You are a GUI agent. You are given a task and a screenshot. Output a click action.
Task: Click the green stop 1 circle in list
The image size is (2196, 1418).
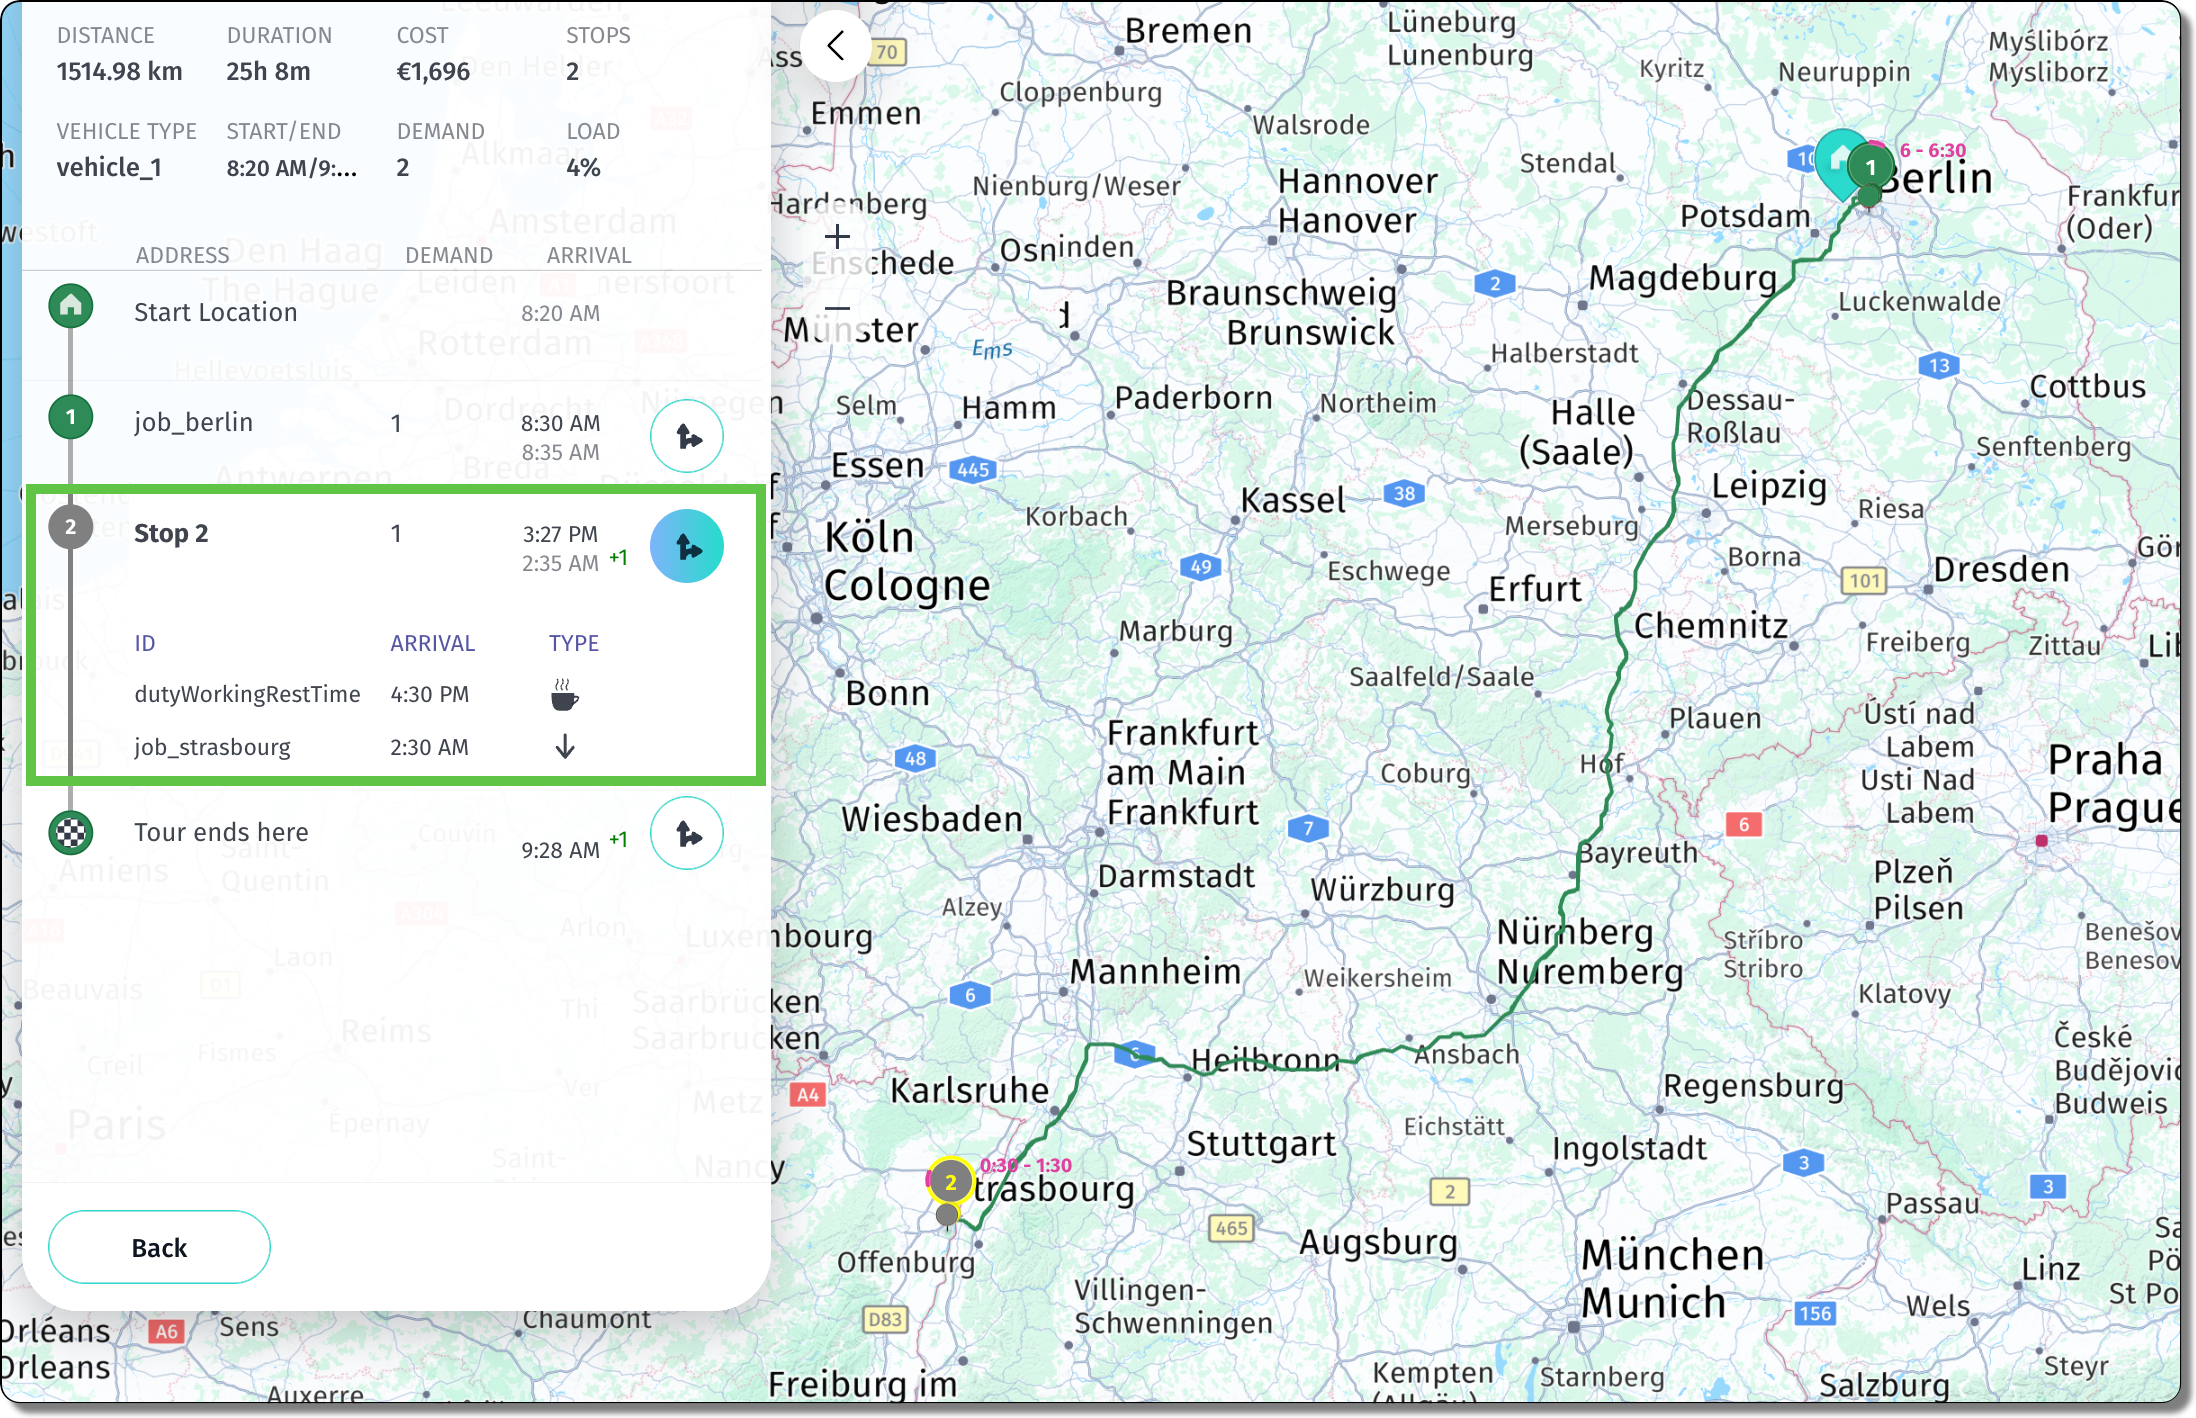point(71,416)
